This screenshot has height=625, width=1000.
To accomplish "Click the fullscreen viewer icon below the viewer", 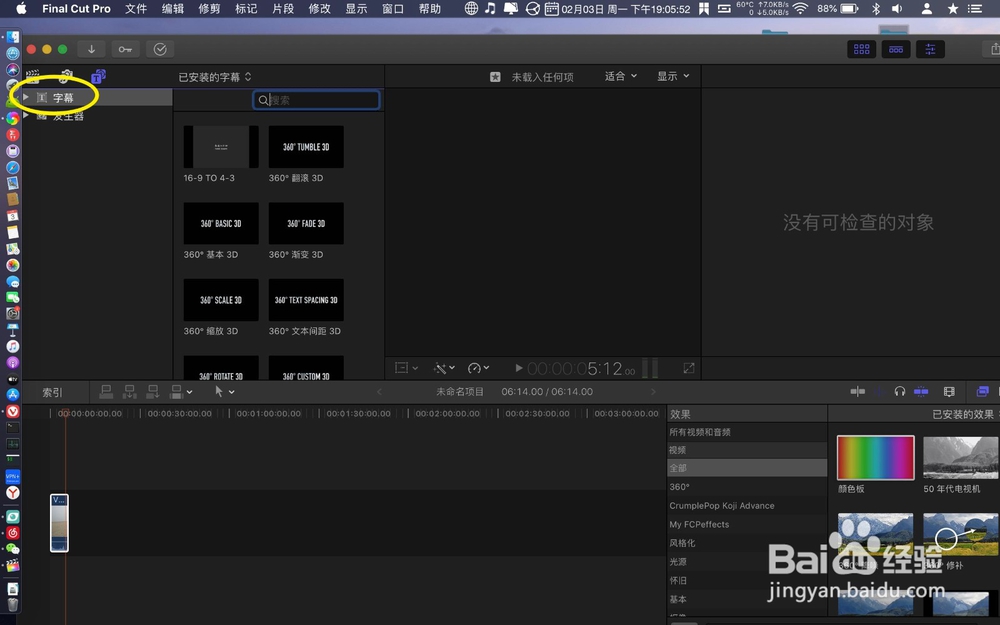I will click(689, 368).
